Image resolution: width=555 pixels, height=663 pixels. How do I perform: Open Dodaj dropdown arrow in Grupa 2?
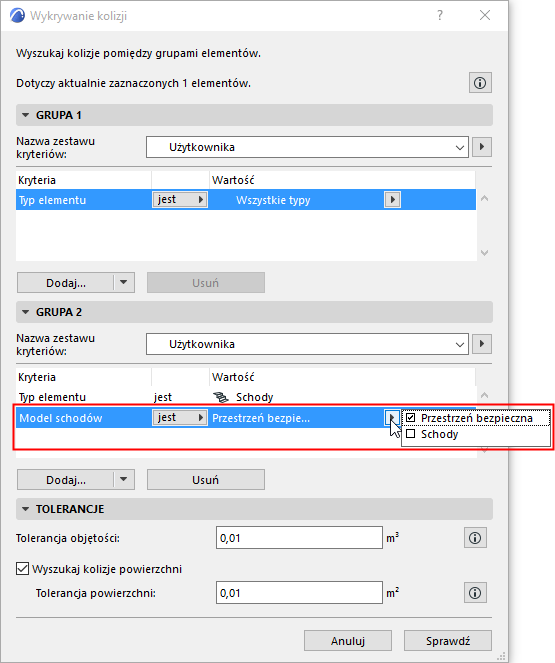tap(124, 479)
